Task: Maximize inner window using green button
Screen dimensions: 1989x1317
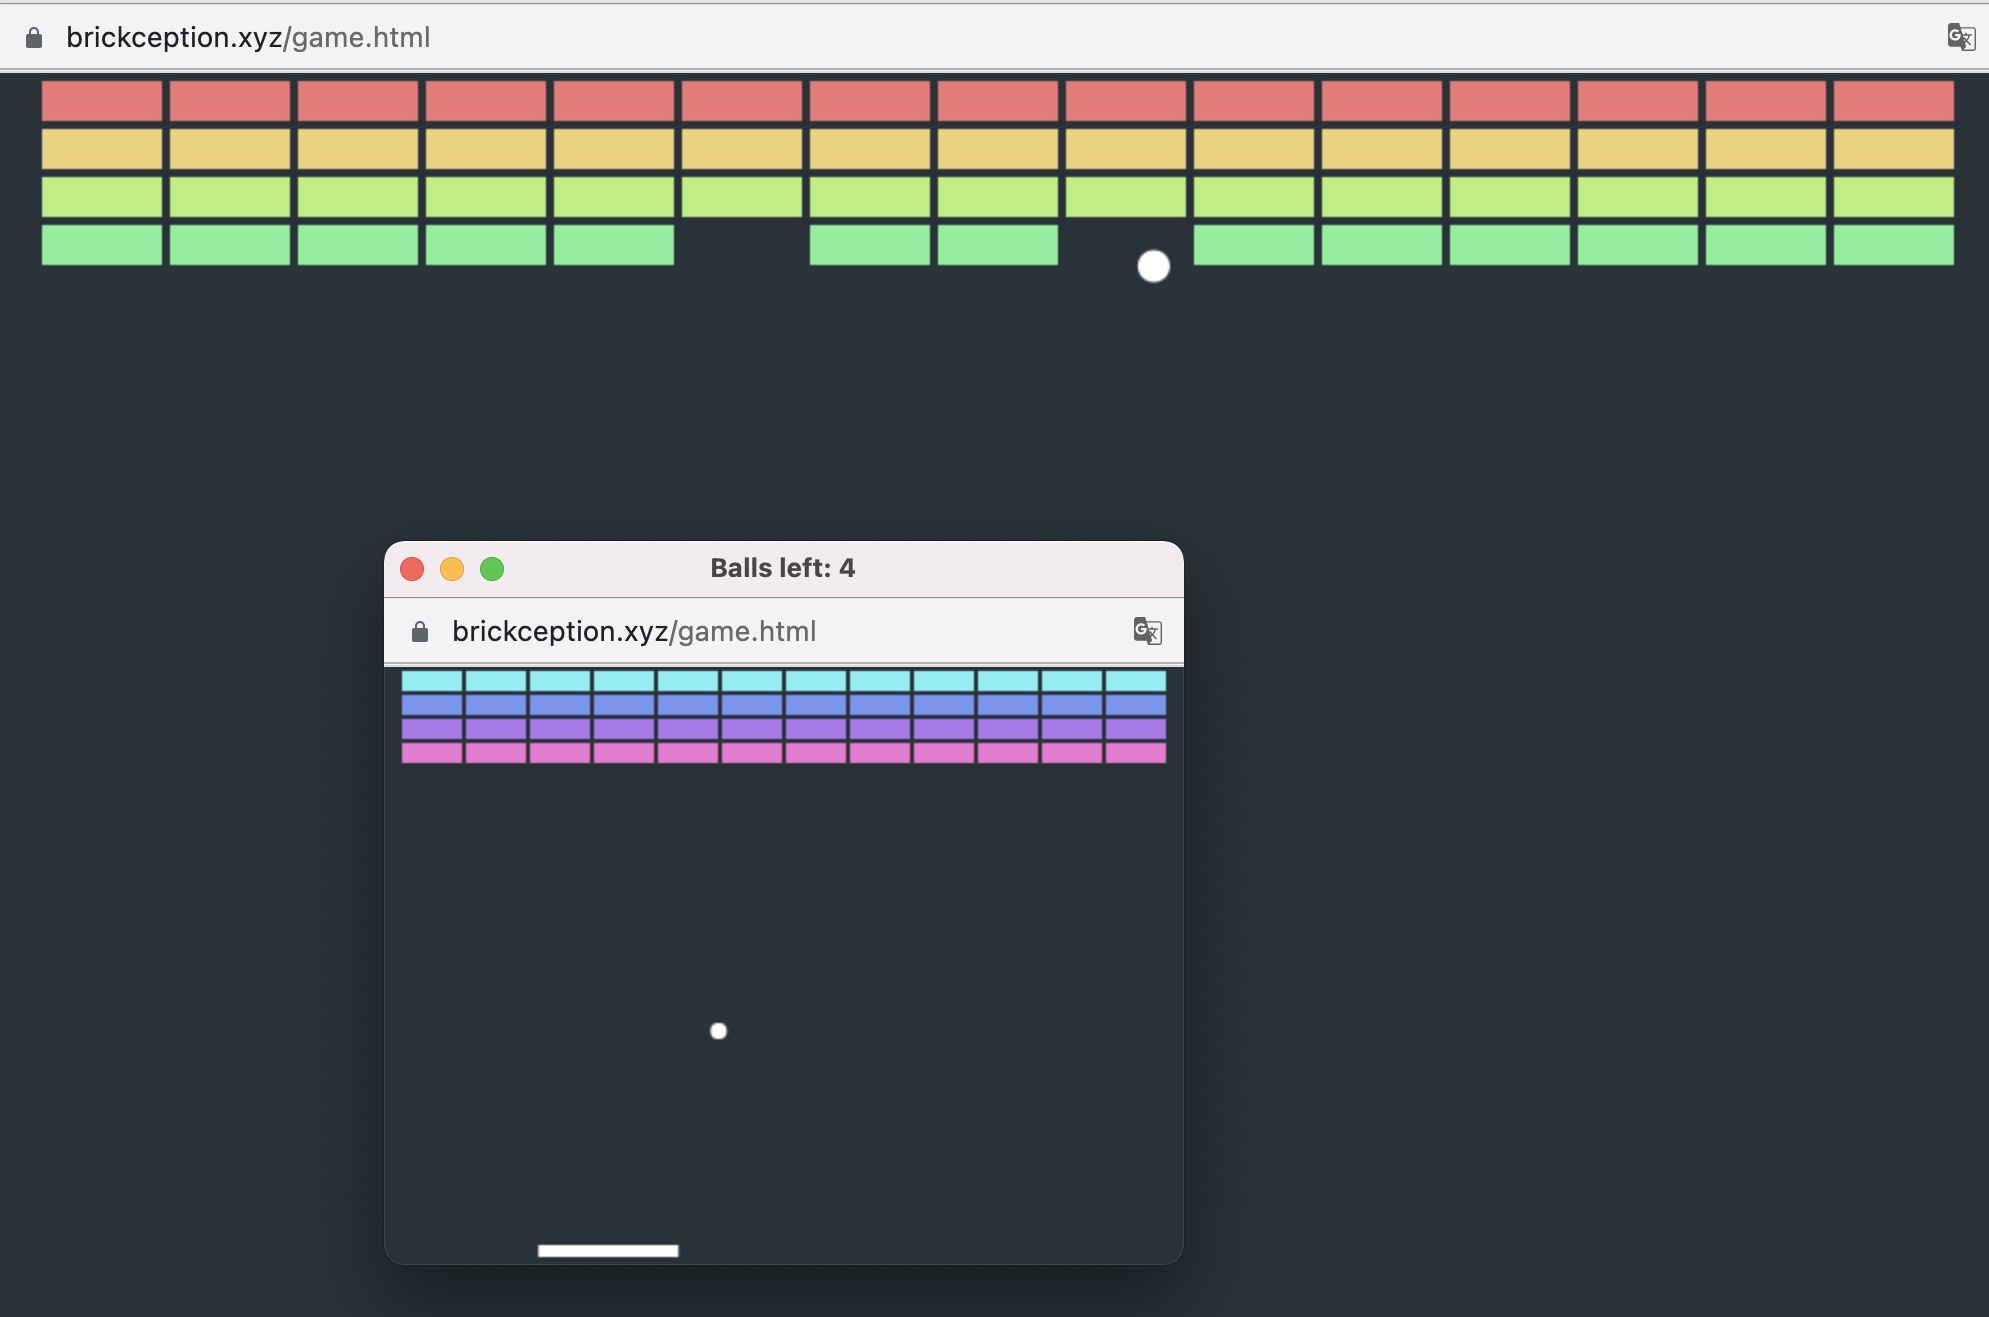Action: (492, 569)
